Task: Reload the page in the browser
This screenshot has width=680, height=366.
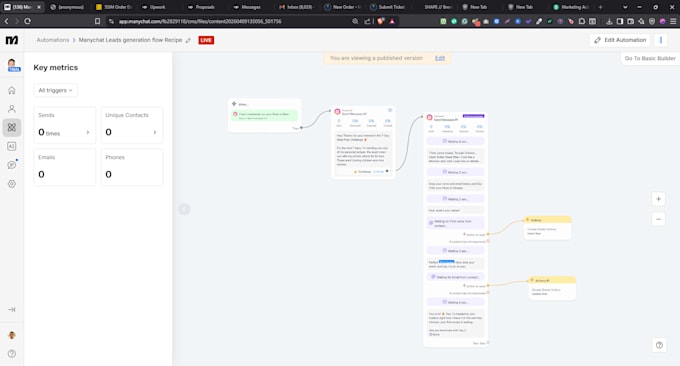Action: tap(27, 21)
